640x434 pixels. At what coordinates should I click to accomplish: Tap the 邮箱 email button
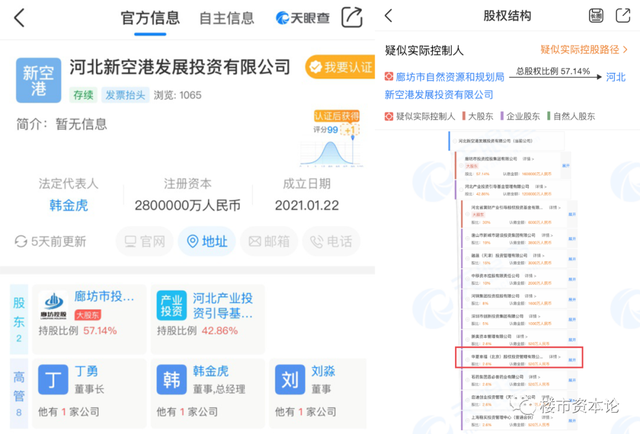point(269,241)
